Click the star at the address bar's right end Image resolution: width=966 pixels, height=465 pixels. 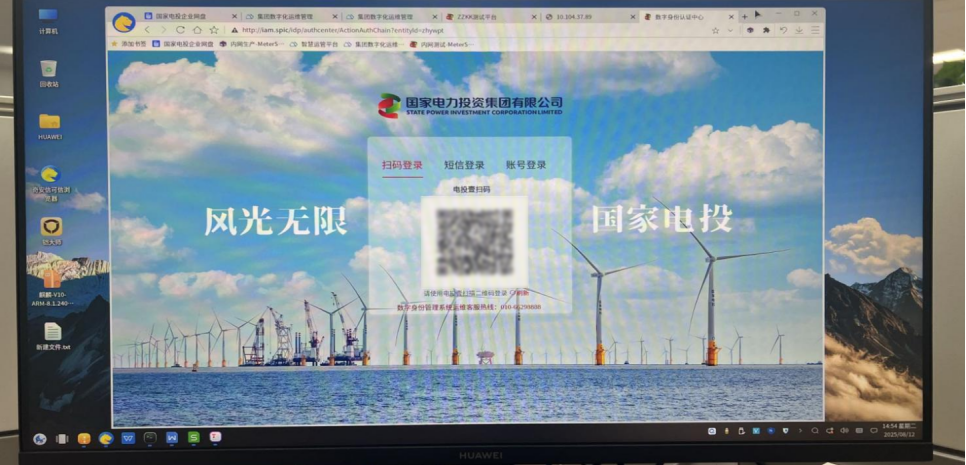pyautogui.click(x=715, y=30)
